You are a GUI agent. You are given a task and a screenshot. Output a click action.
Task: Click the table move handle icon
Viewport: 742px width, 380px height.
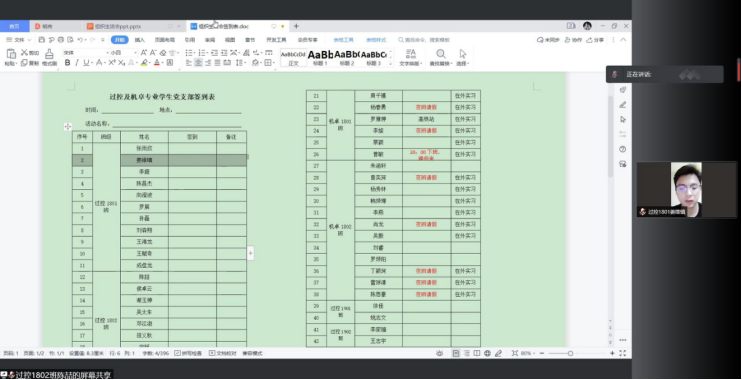68,126
